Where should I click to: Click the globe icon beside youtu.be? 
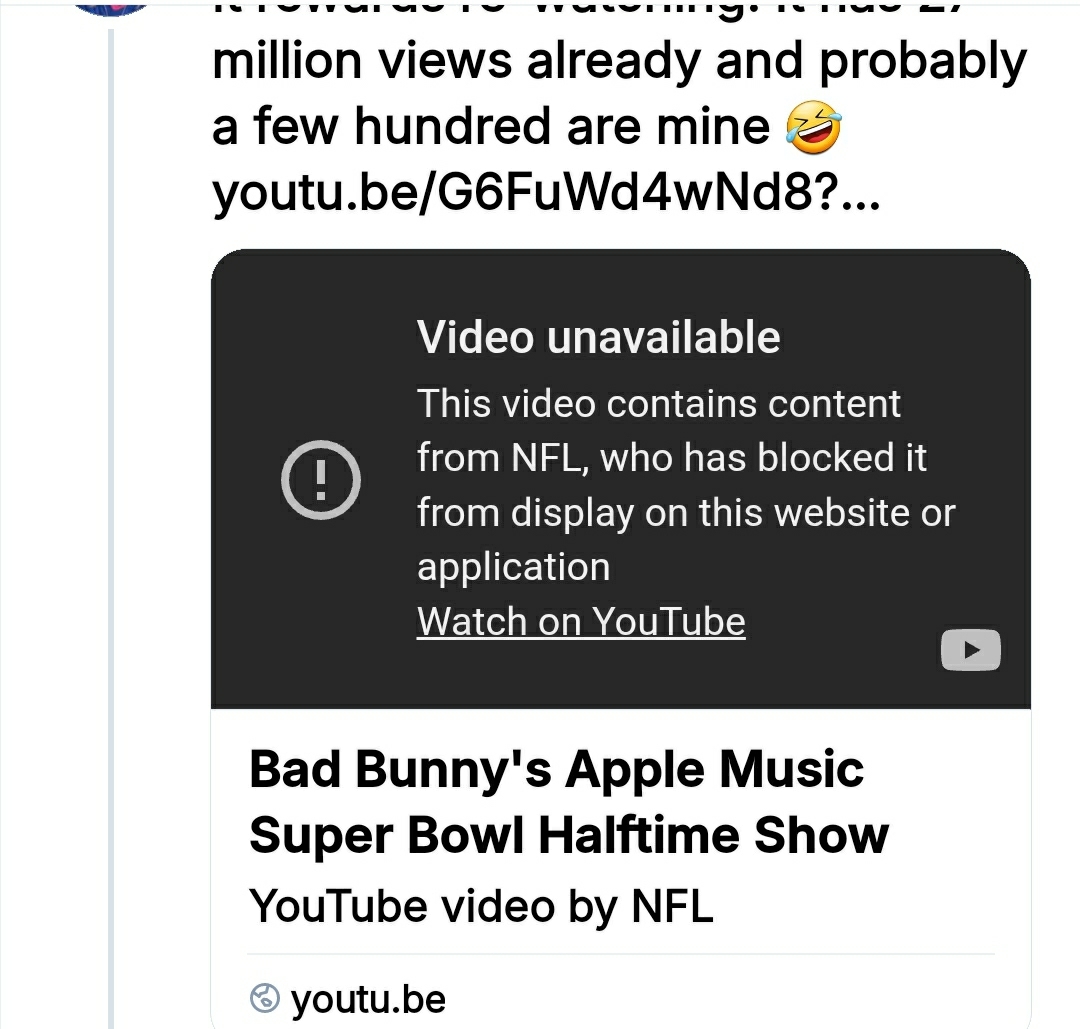click(264, 998)
